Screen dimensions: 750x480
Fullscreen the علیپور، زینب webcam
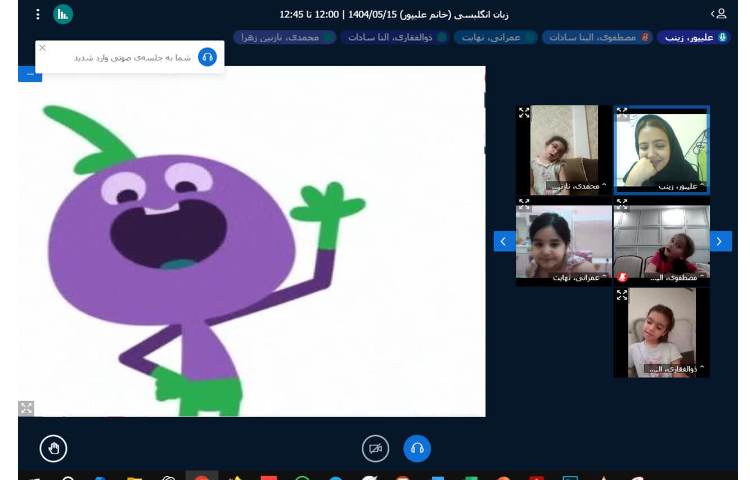coord(622,113)
